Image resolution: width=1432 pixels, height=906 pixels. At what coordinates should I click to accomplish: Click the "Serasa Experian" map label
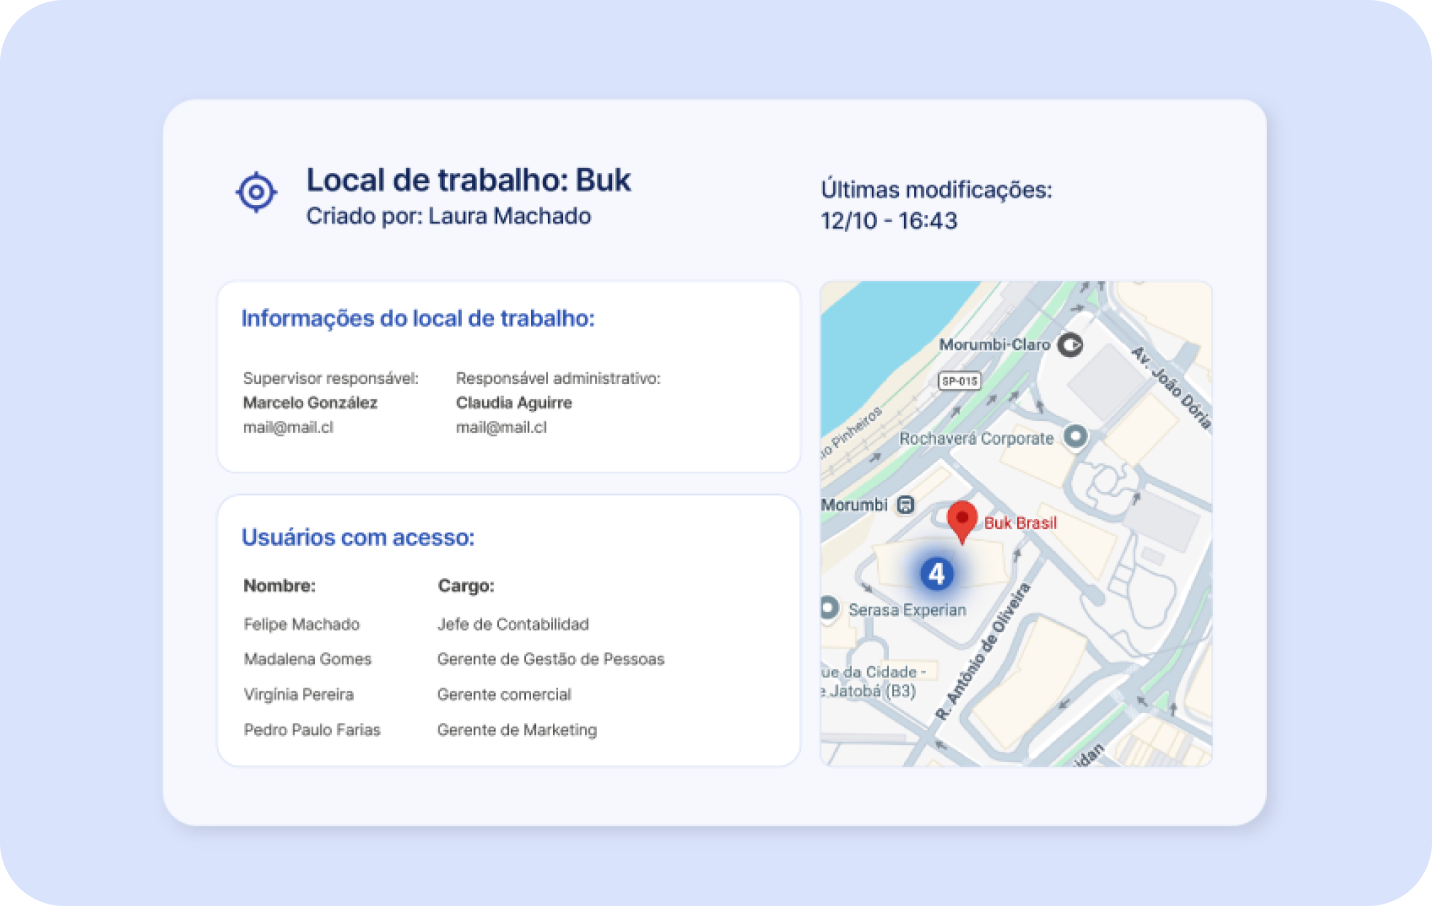[907, 610]
